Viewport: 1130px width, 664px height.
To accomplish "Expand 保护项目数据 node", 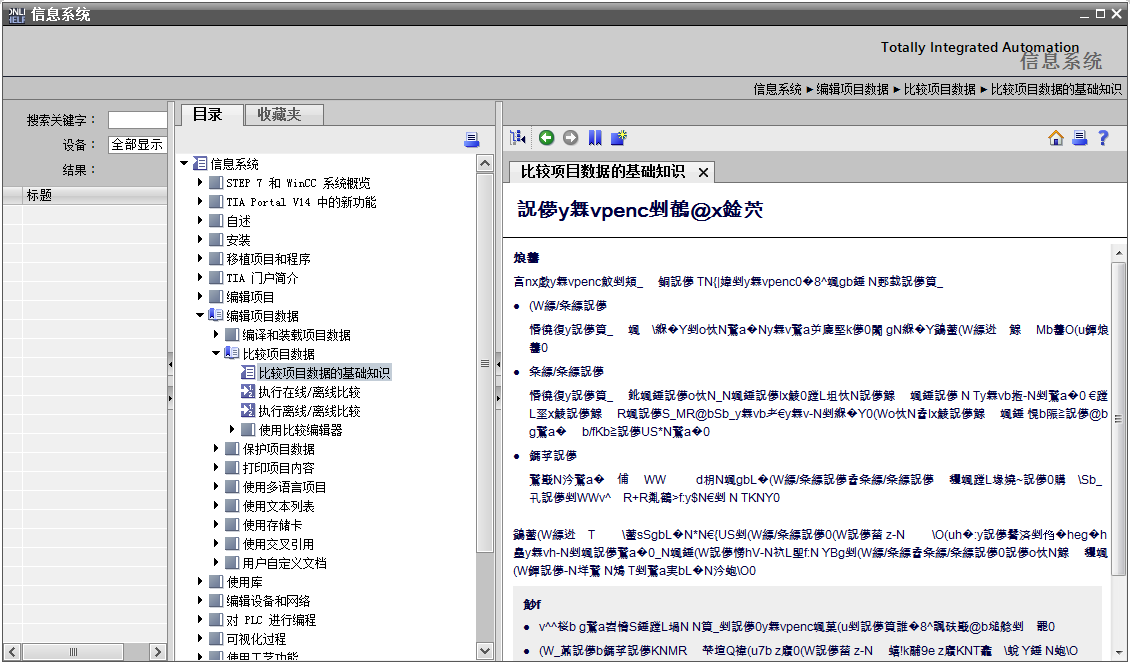I will click(x=215, y=448).
